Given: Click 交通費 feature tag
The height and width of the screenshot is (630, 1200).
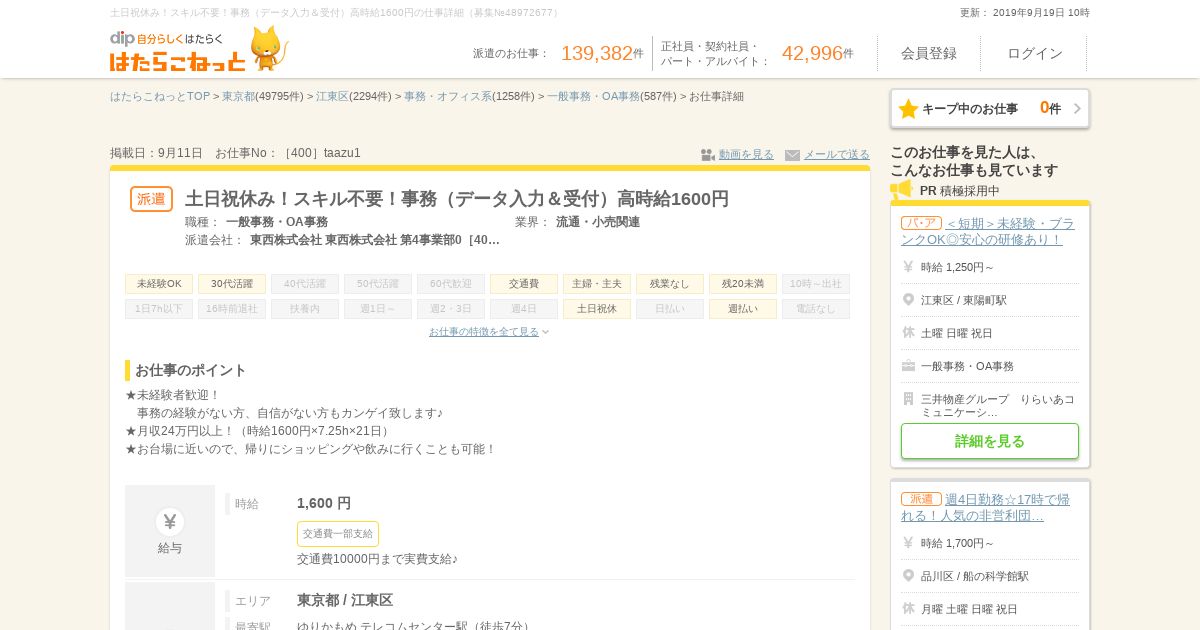Looking at the screenshot, I should [x=524, y=284].
